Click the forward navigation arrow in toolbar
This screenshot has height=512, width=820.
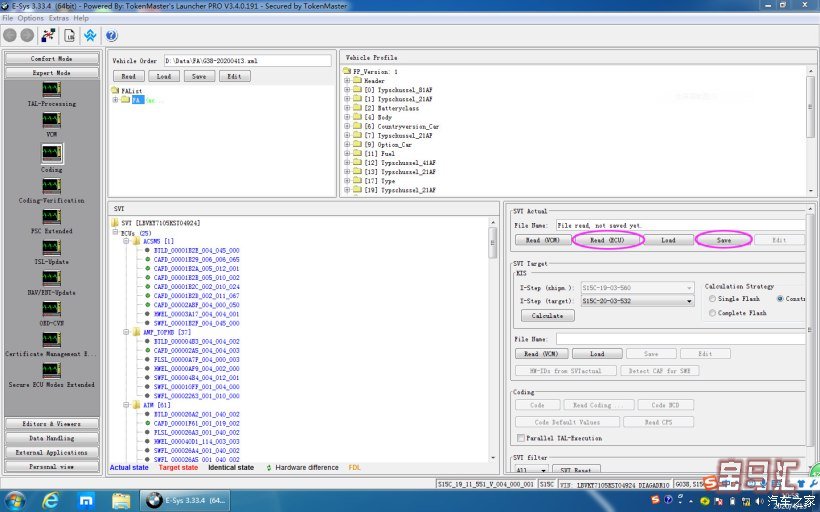(x=27, y=36)
